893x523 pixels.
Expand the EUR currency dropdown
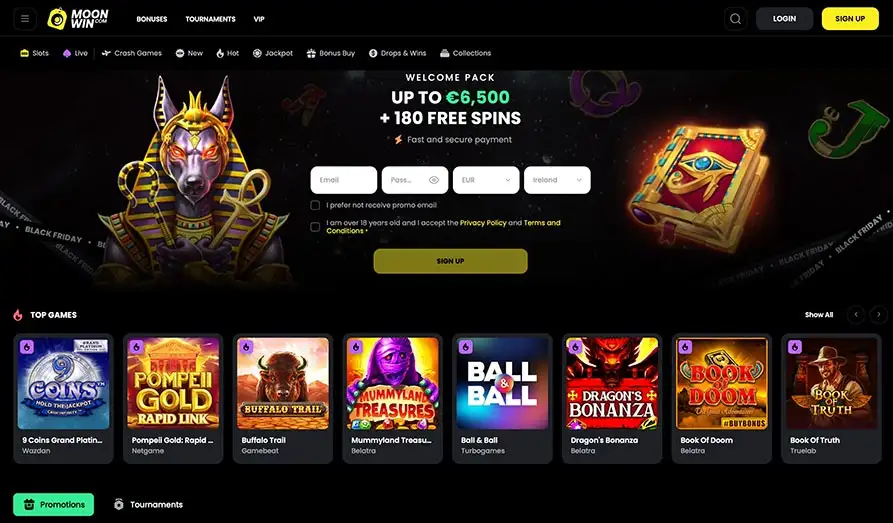(x=486, y=180)
